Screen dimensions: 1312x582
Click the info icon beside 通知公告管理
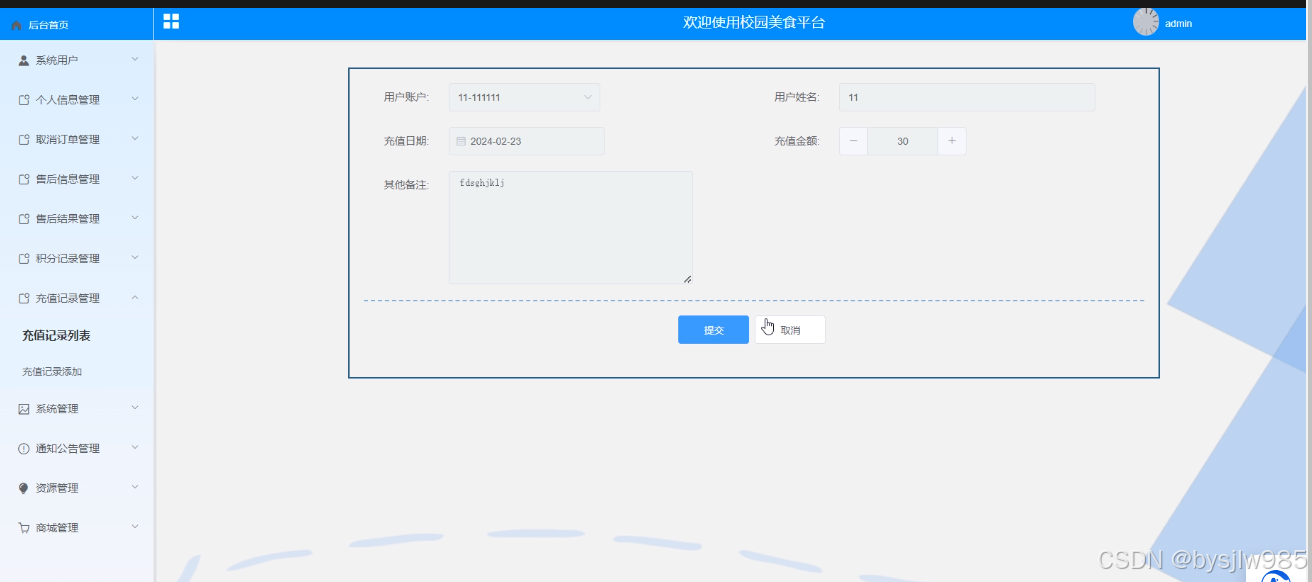[24, 449]
